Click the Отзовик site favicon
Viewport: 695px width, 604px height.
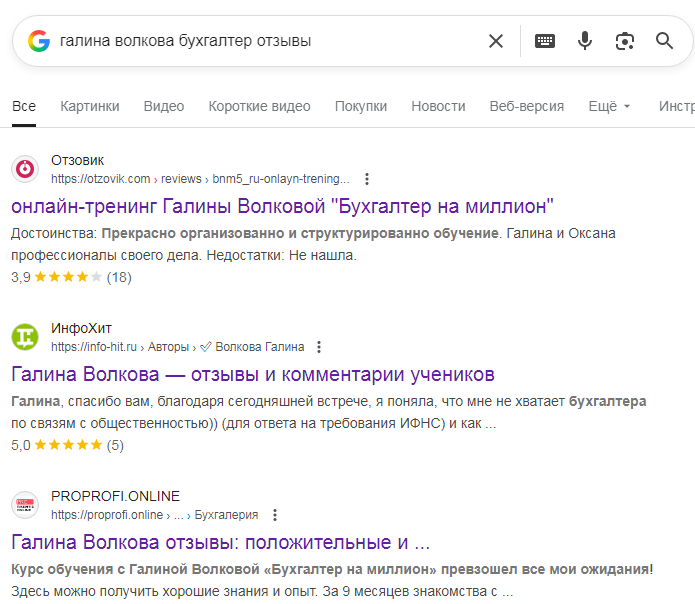[x=25, y=169]
